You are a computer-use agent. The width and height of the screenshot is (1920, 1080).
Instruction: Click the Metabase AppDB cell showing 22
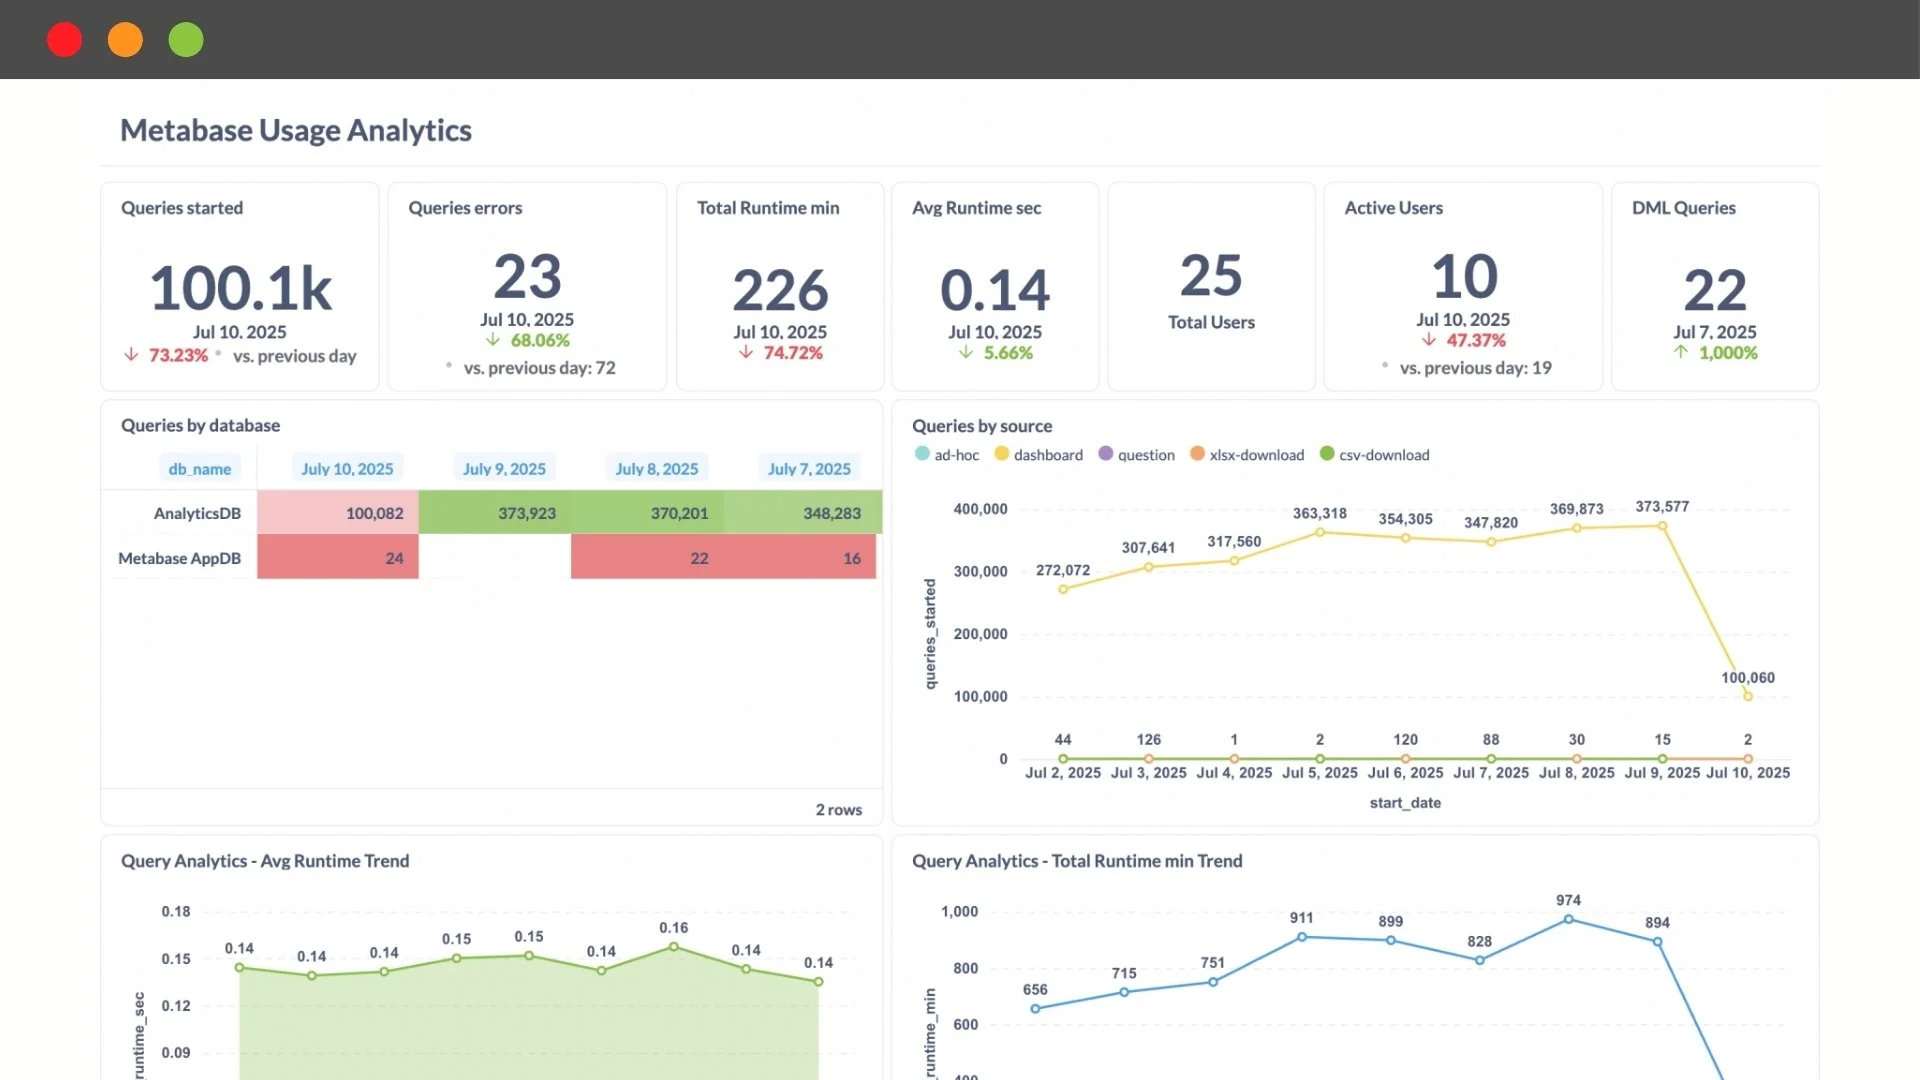[x=647, y=557]
